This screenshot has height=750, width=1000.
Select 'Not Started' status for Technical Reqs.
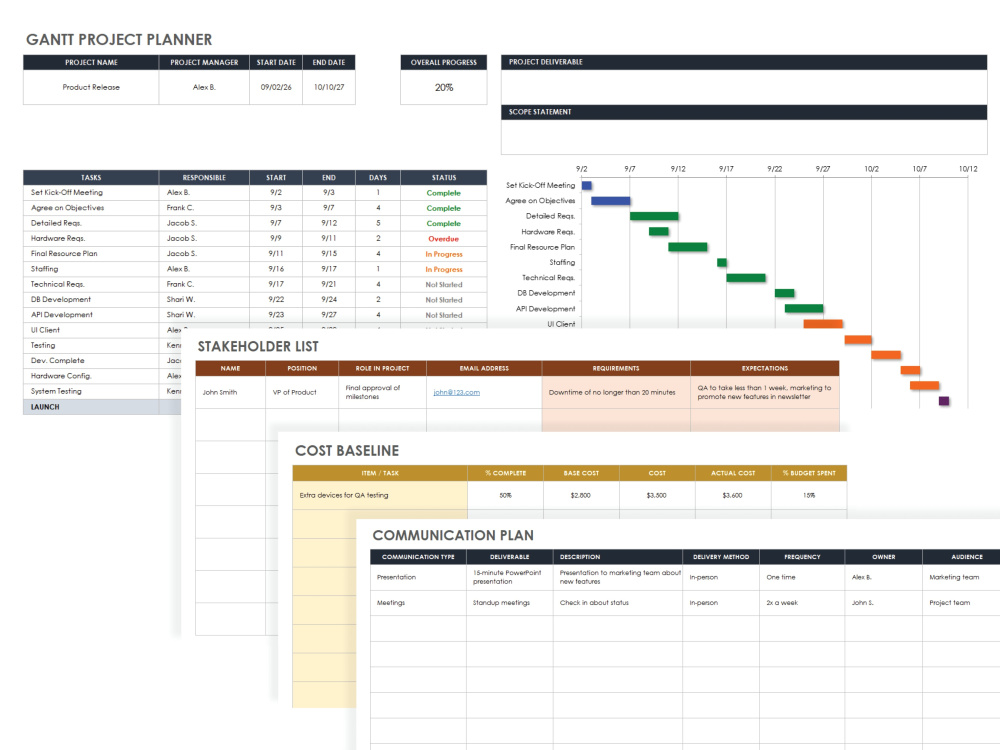(444, 284)
